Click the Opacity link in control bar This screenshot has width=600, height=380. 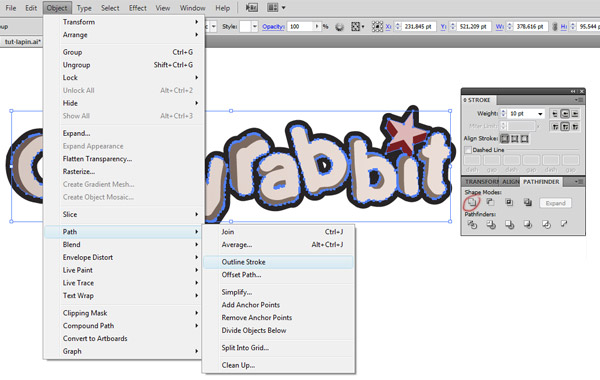tap(273, 27)
